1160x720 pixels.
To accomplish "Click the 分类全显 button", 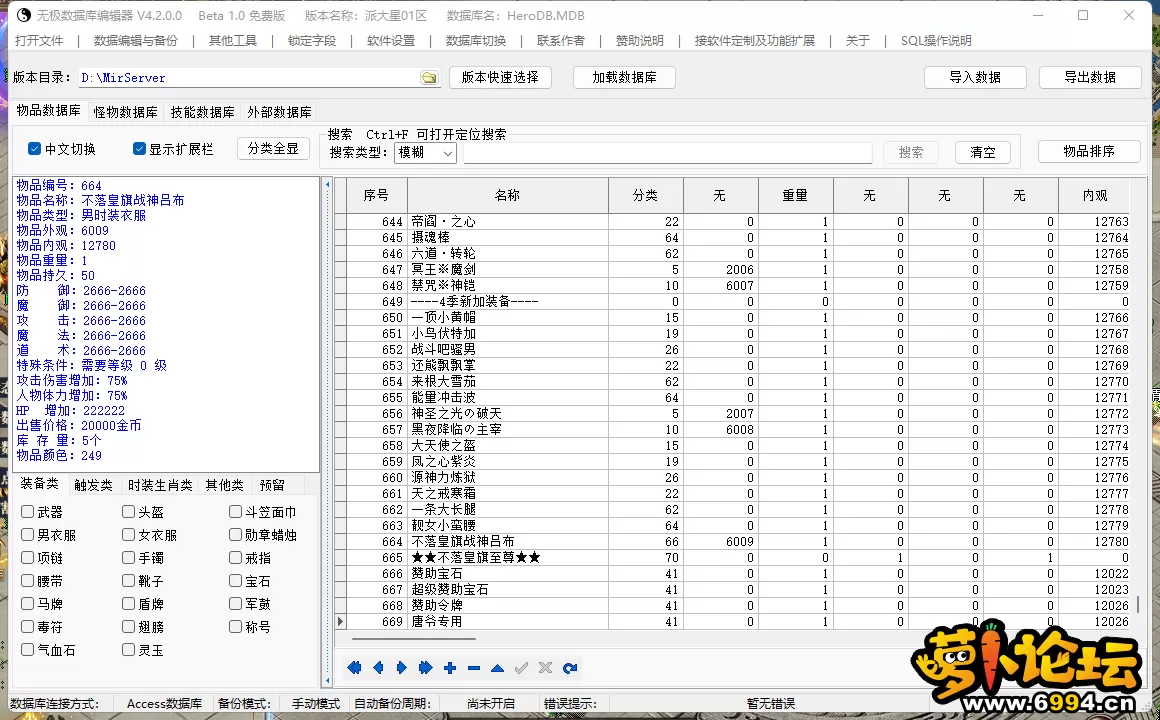I will [x=273, y=149].
